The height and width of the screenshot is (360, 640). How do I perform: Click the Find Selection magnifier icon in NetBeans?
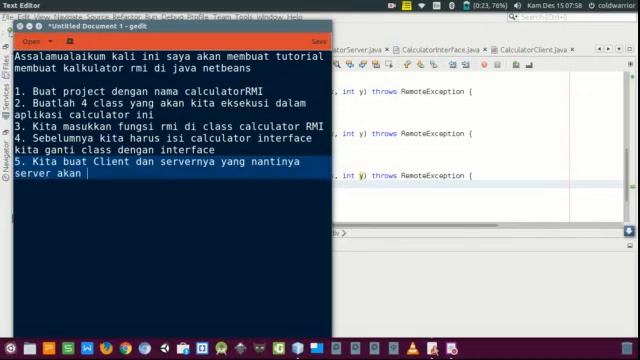(337, 64)
